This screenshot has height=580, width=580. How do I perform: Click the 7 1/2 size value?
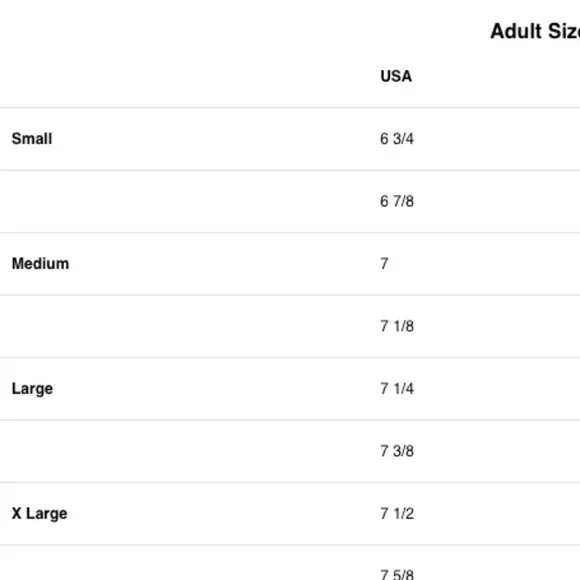click(397, 513)
